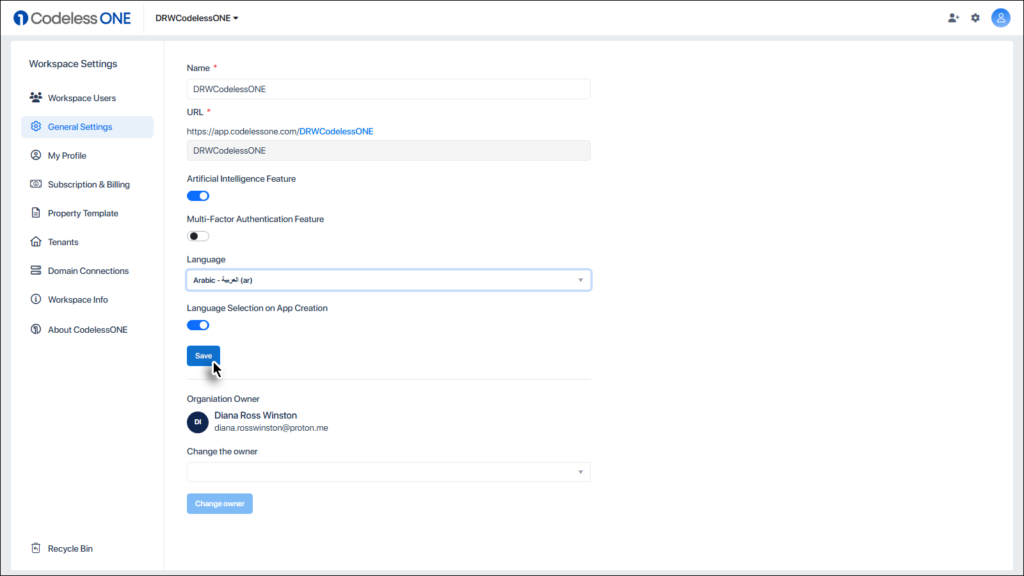Click the Property Template document icon
This screenshot has height=576, width=1024.
pos(36,212)
